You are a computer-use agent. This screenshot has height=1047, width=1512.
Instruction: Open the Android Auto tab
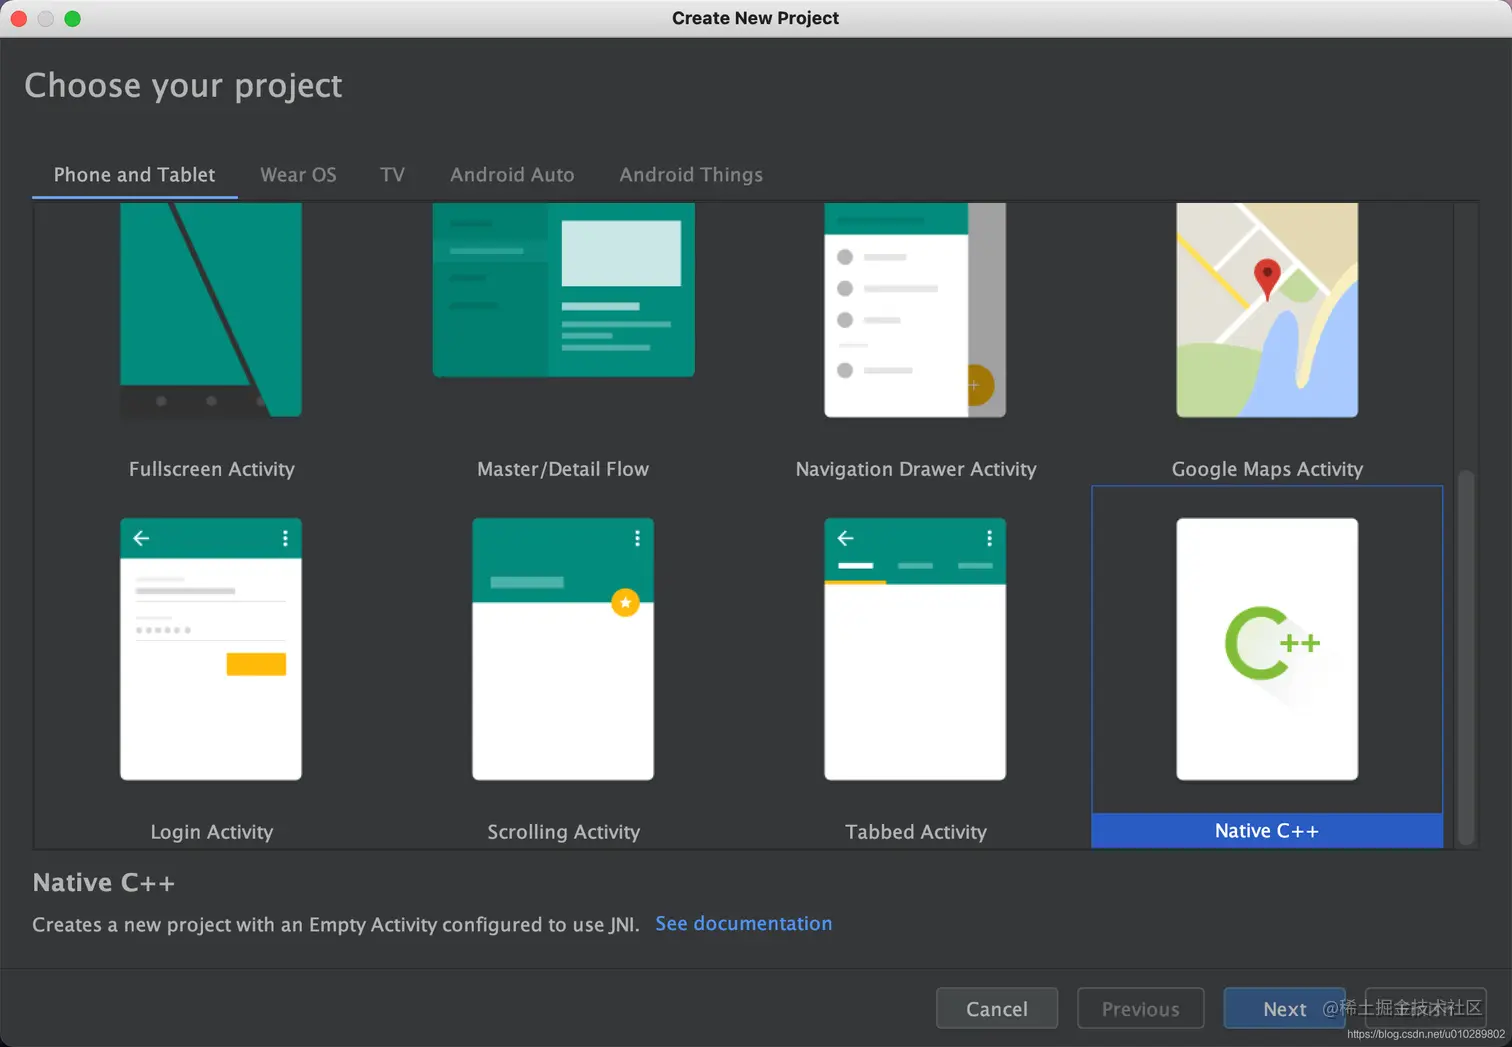(512, 175)
